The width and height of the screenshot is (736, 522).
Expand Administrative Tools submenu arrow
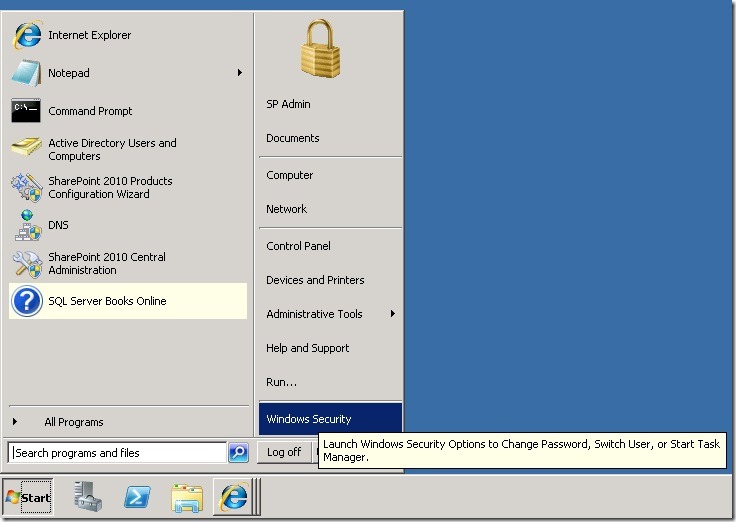click(x=392, y=314)
